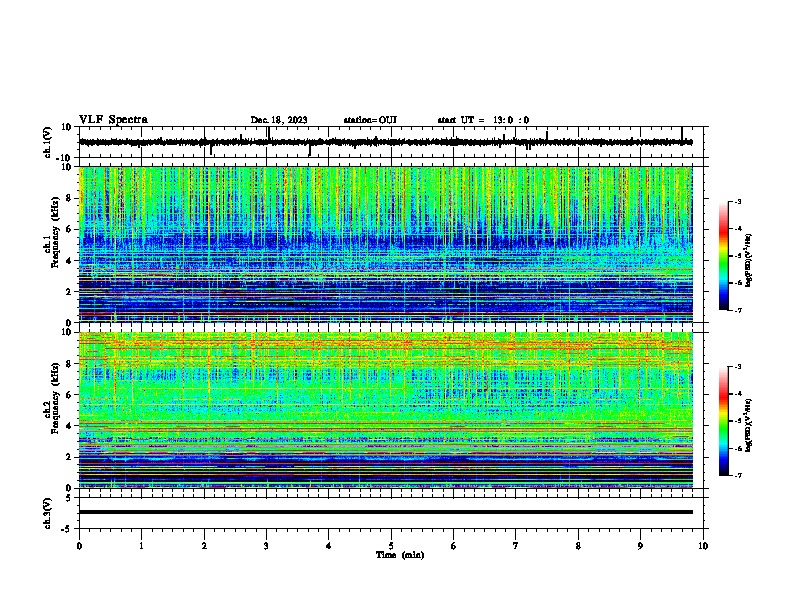Click inside the ch.2 spectrogram panel
This screenshot has width=792, height=612.
click(x=386, y=410)
